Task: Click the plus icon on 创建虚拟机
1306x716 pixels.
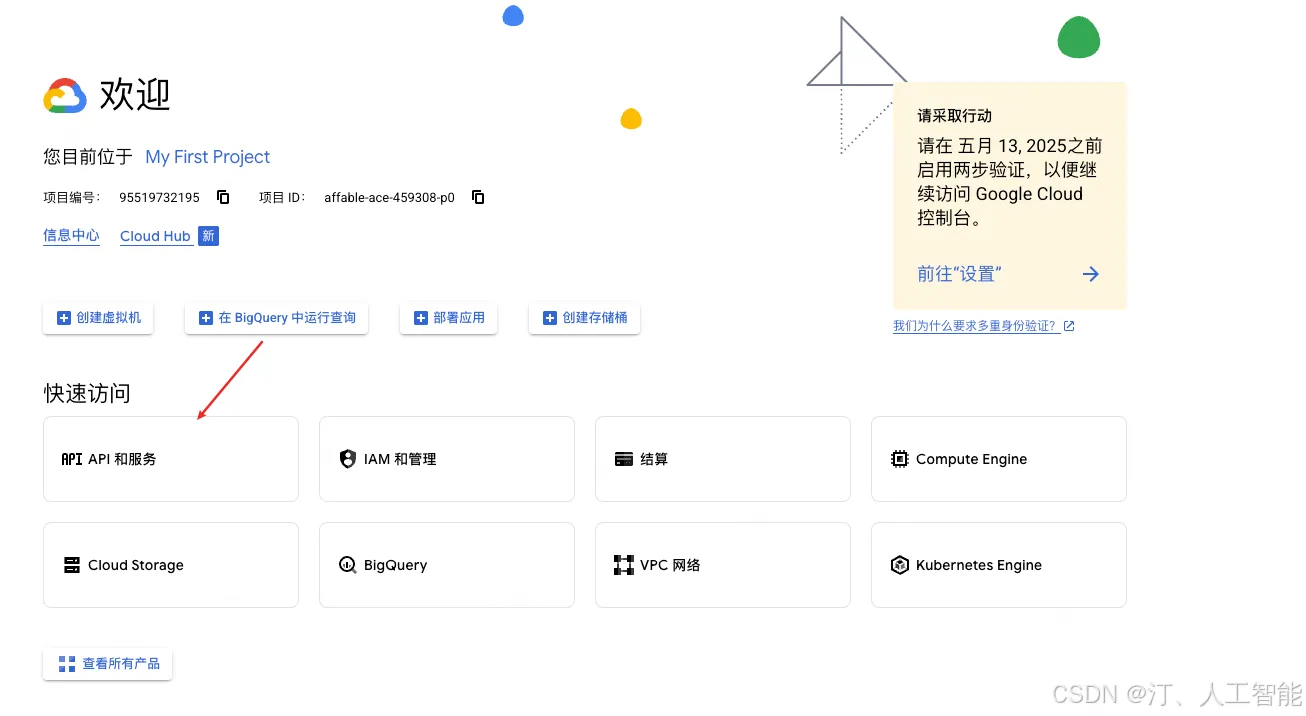Action: 64,318
